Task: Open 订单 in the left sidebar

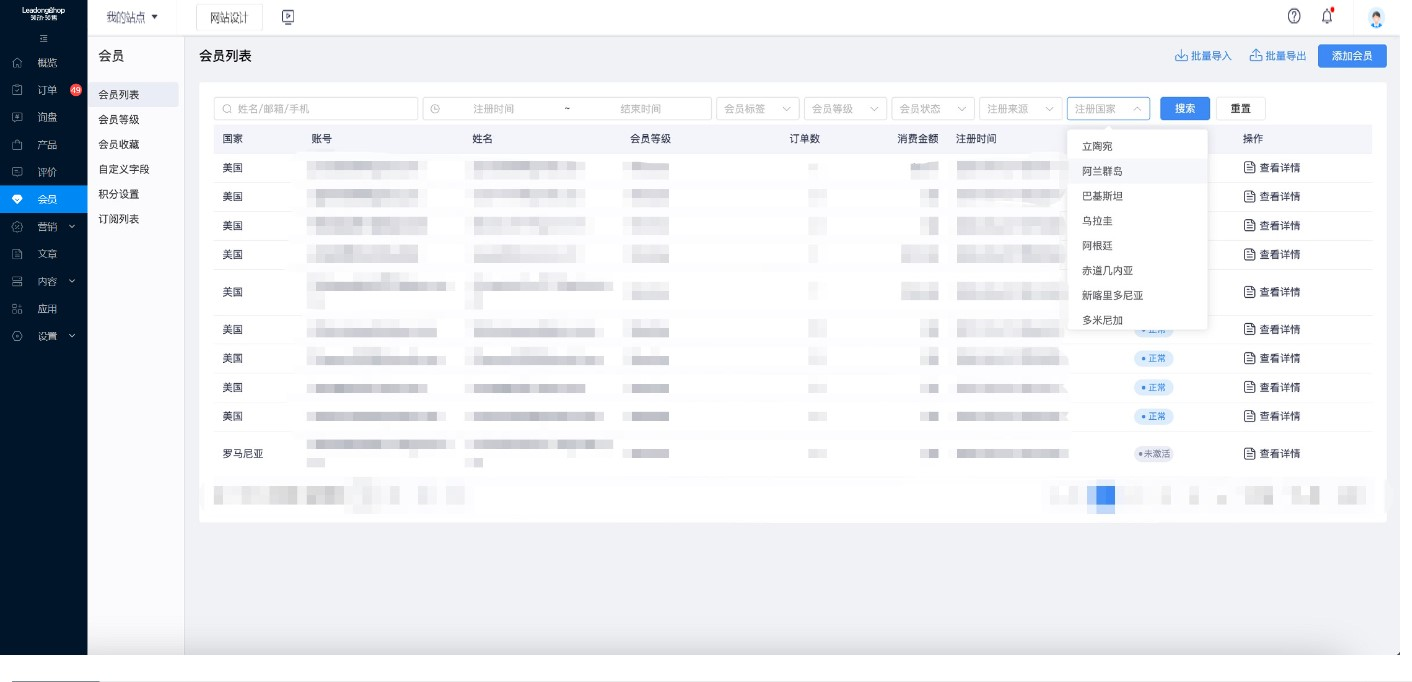Action: coord(46,90)
